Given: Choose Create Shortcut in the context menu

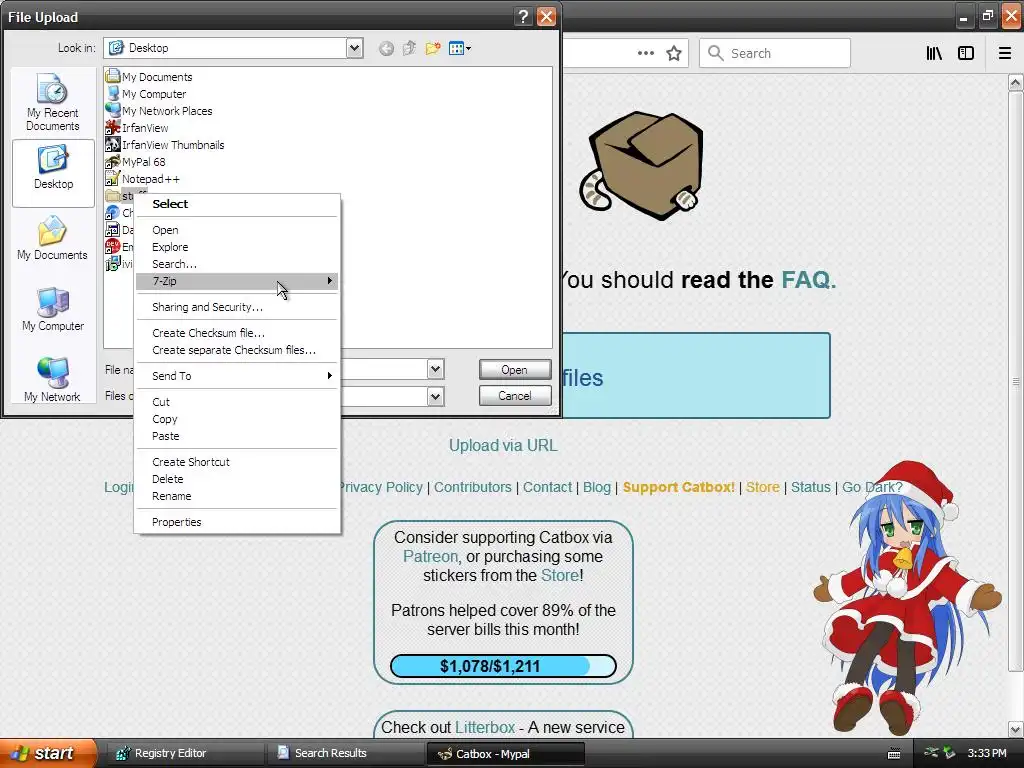Looking at the screenshot, I should click(237, 462).
